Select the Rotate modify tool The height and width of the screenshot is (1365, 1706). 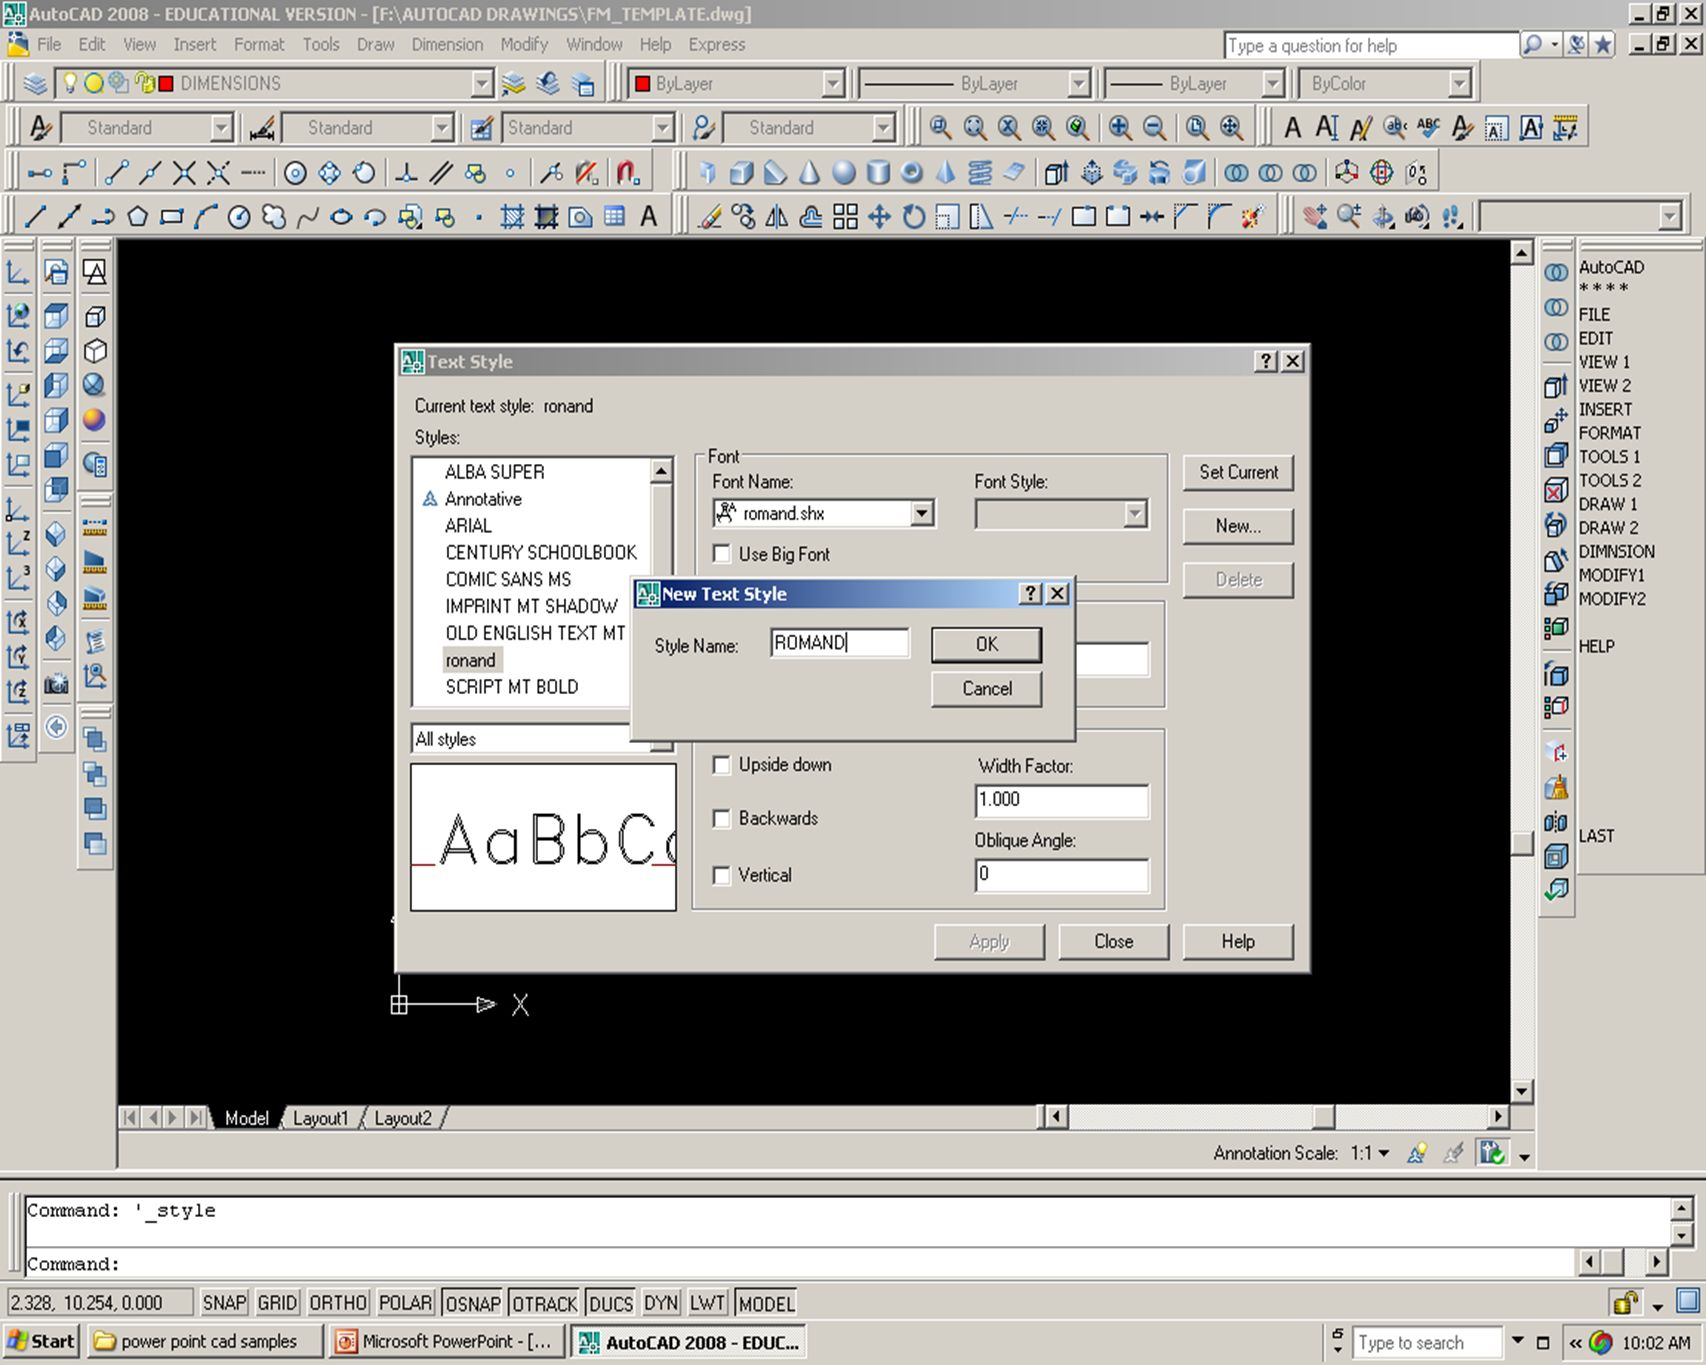913,217
